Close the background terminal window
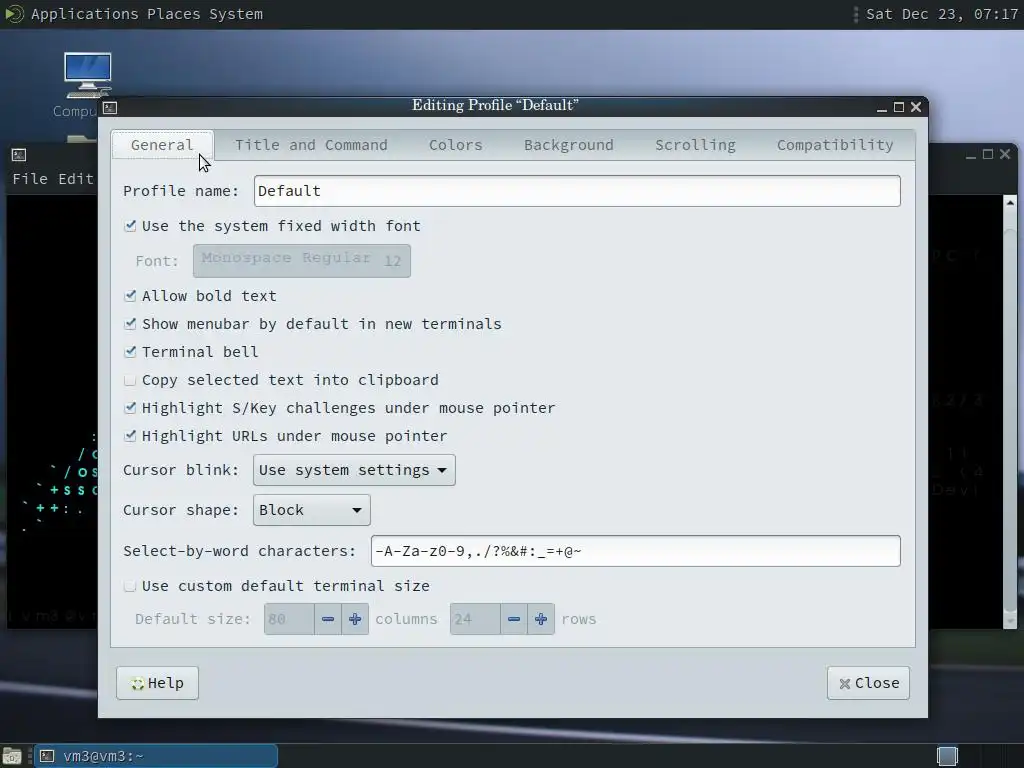Screen dimensions: 1024x768 point(1005,154)
